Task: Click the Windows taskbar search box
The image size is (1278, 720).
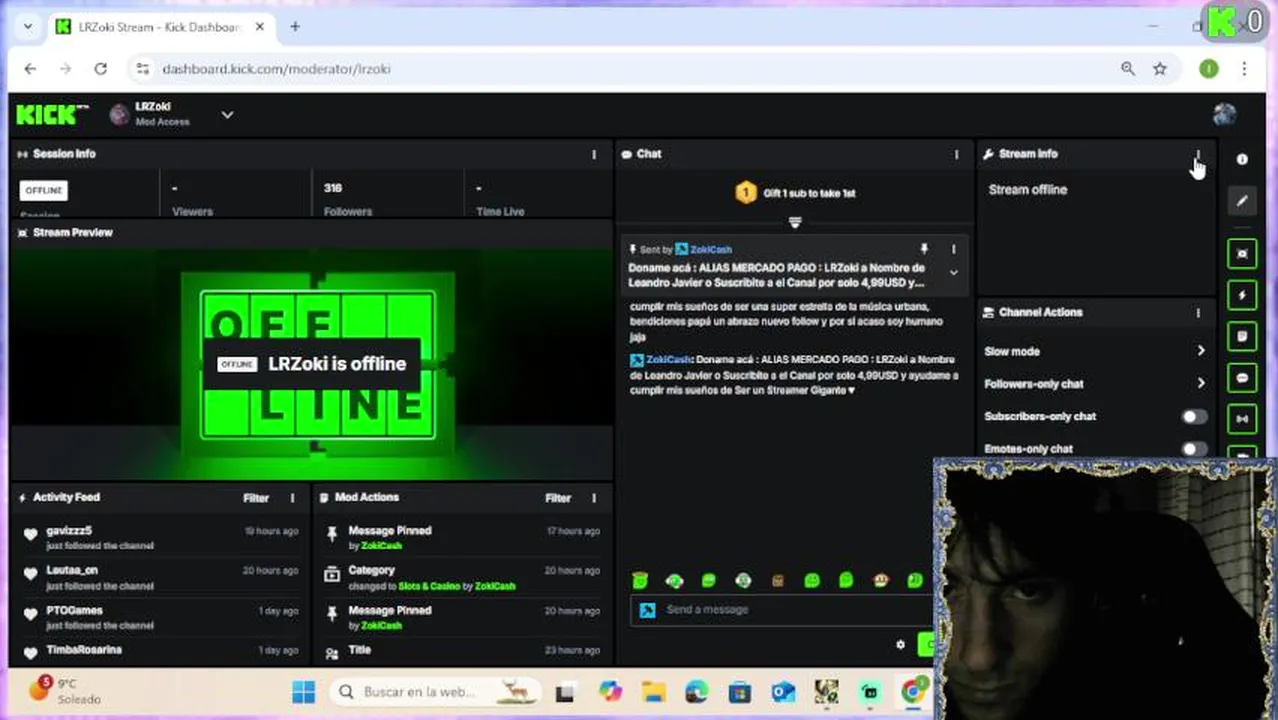Action: tap(435, 692)
